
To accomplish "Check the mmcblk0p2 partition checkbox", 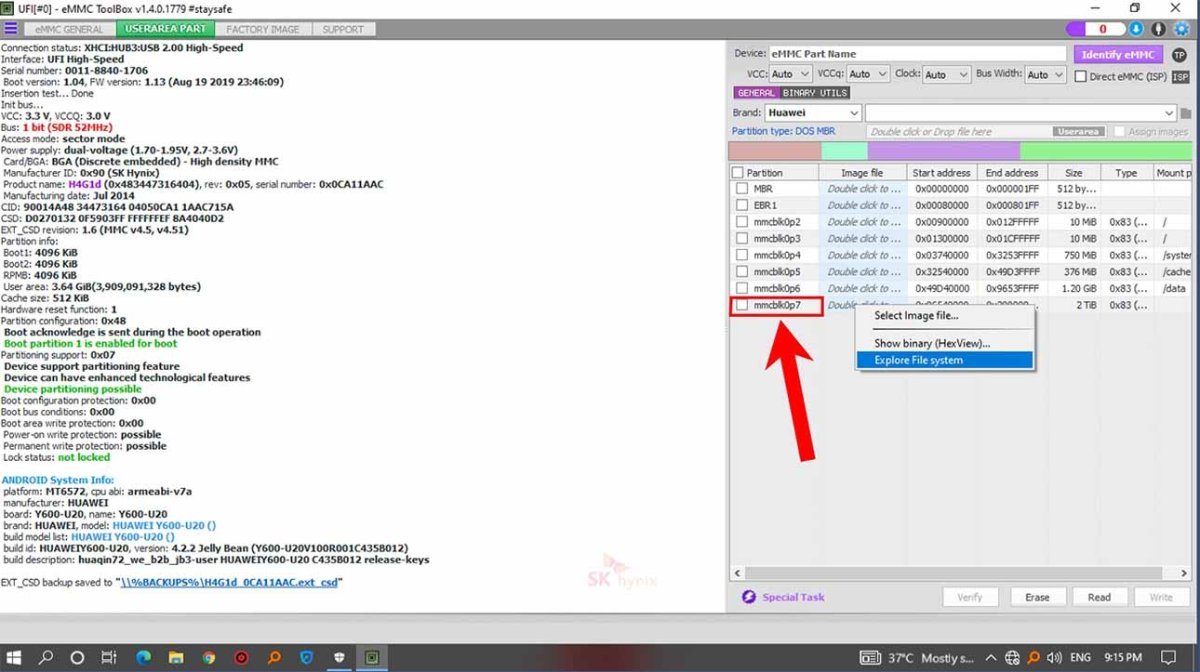I will tap(742, 222).
